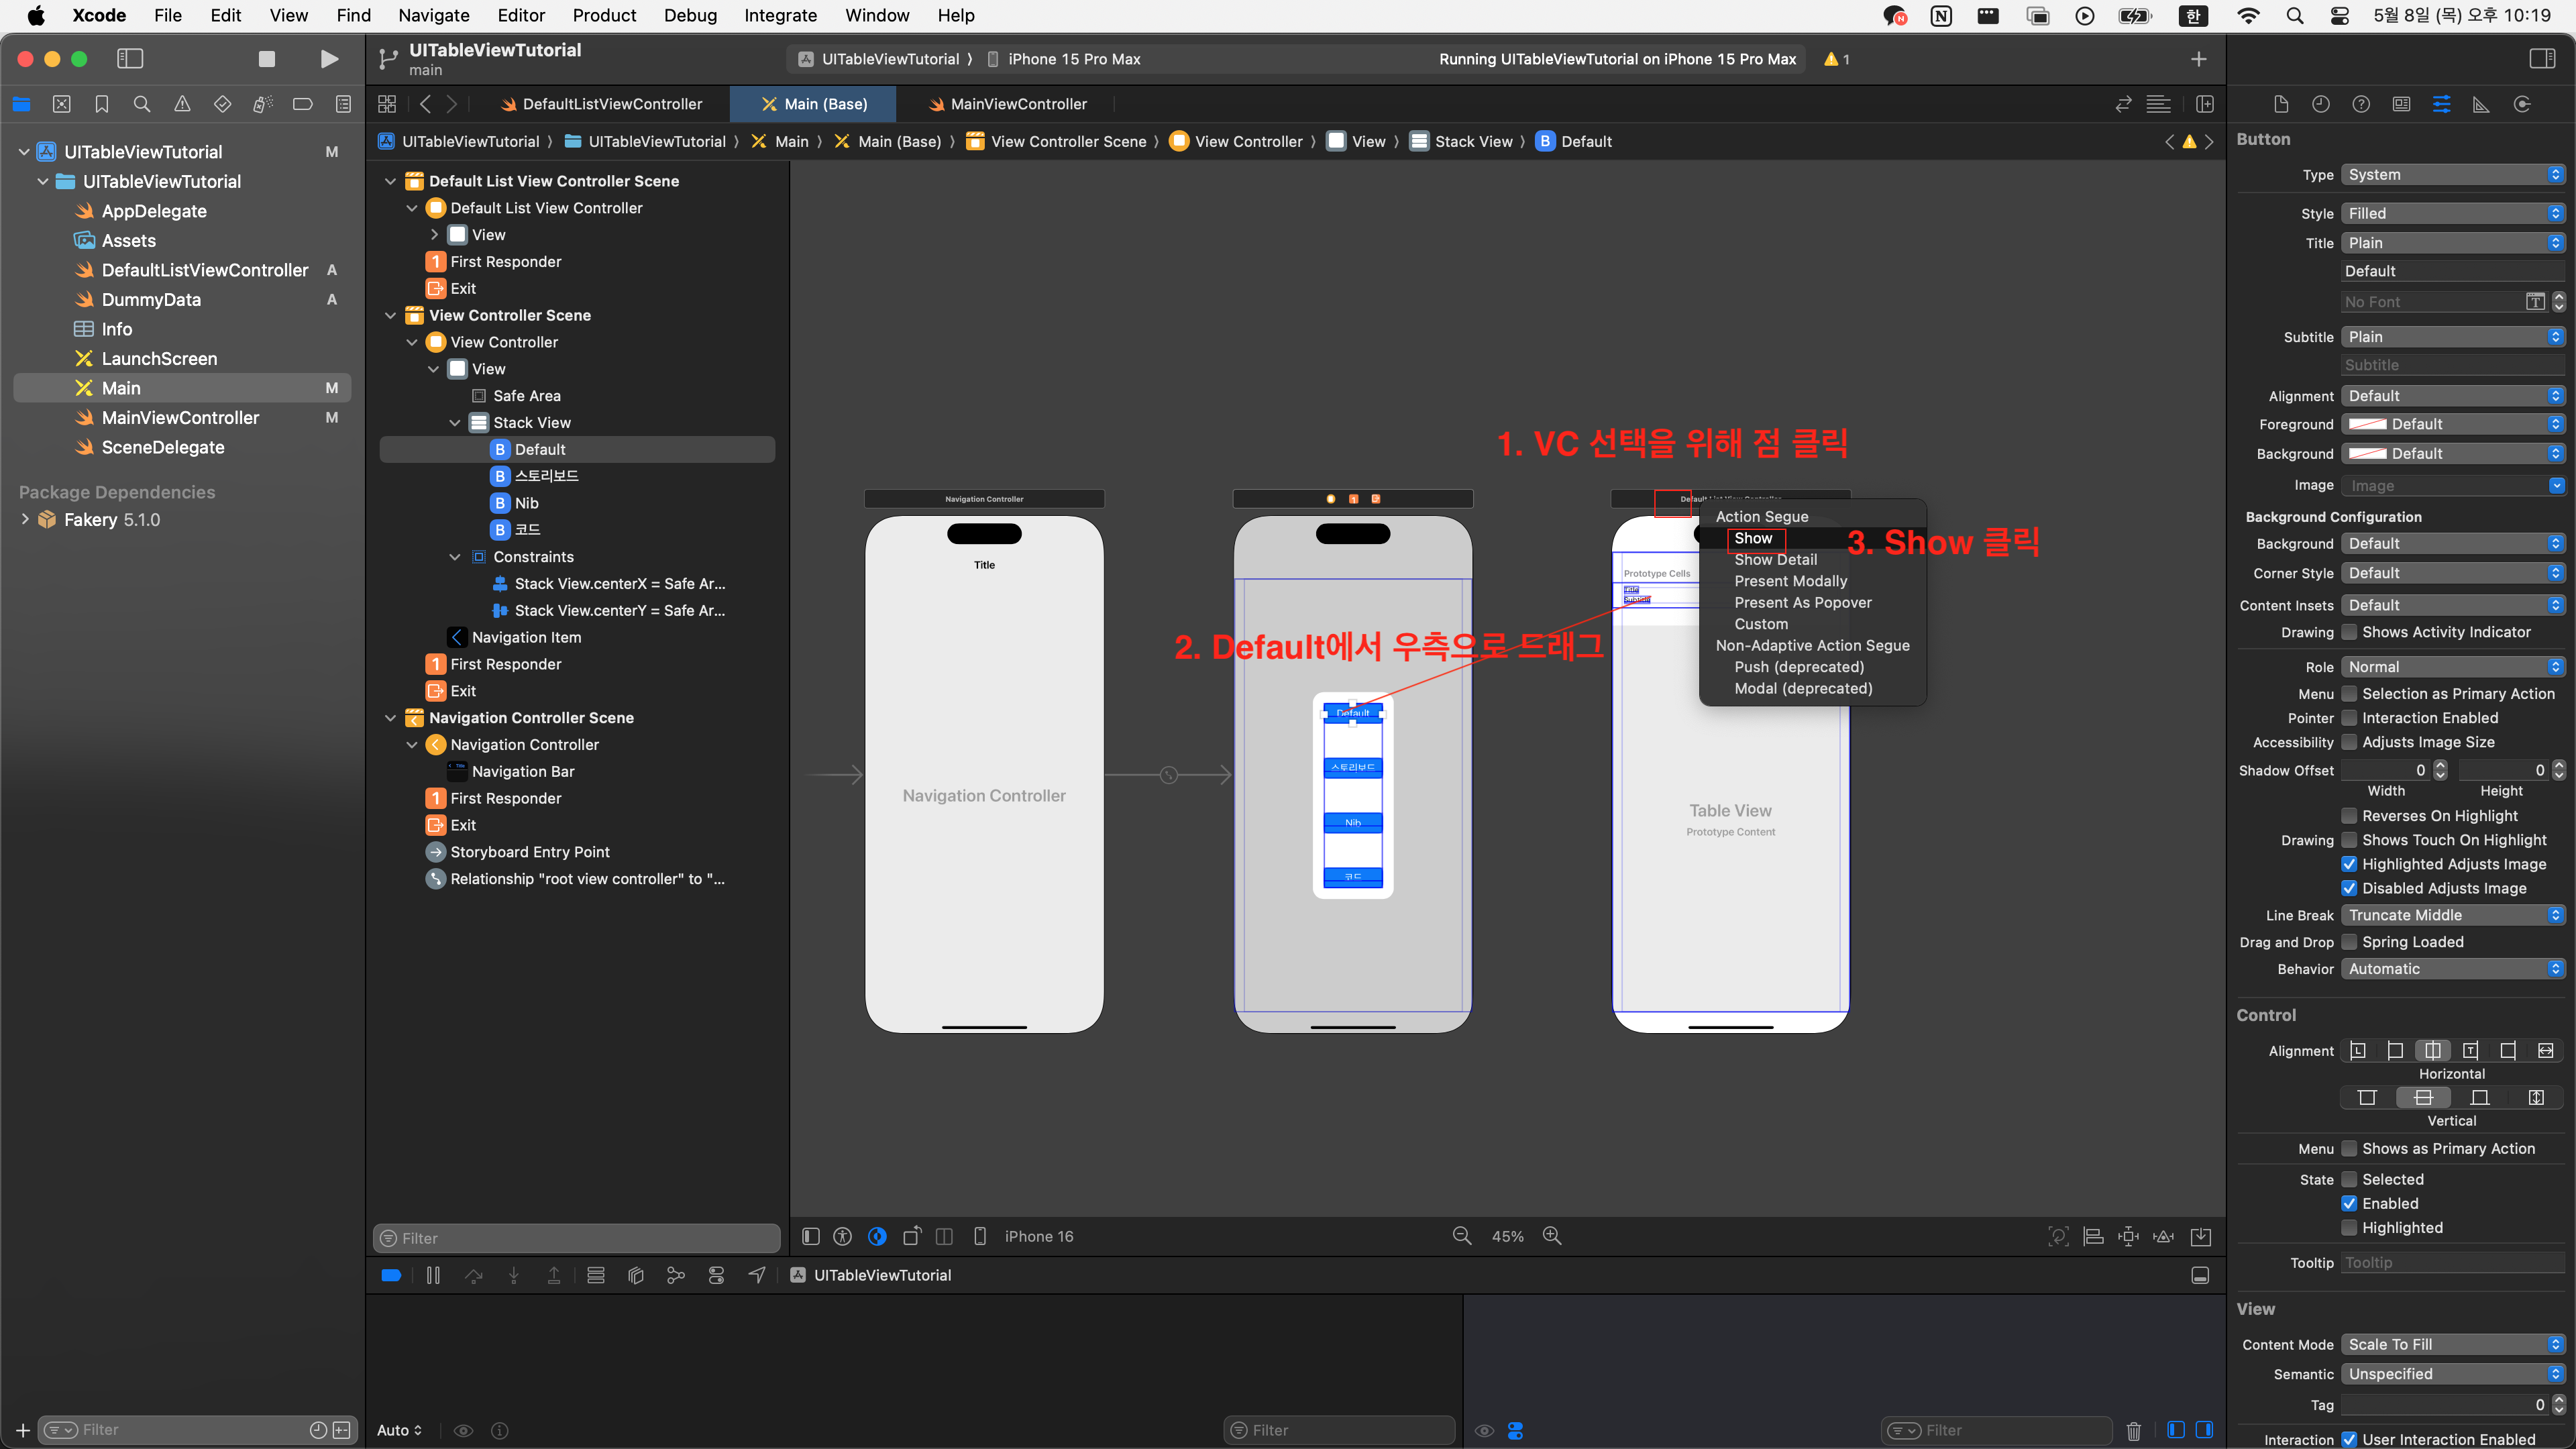
Task: Enable Pointer Interaction Enabled checkbox
Action: tap(2349, 718)
